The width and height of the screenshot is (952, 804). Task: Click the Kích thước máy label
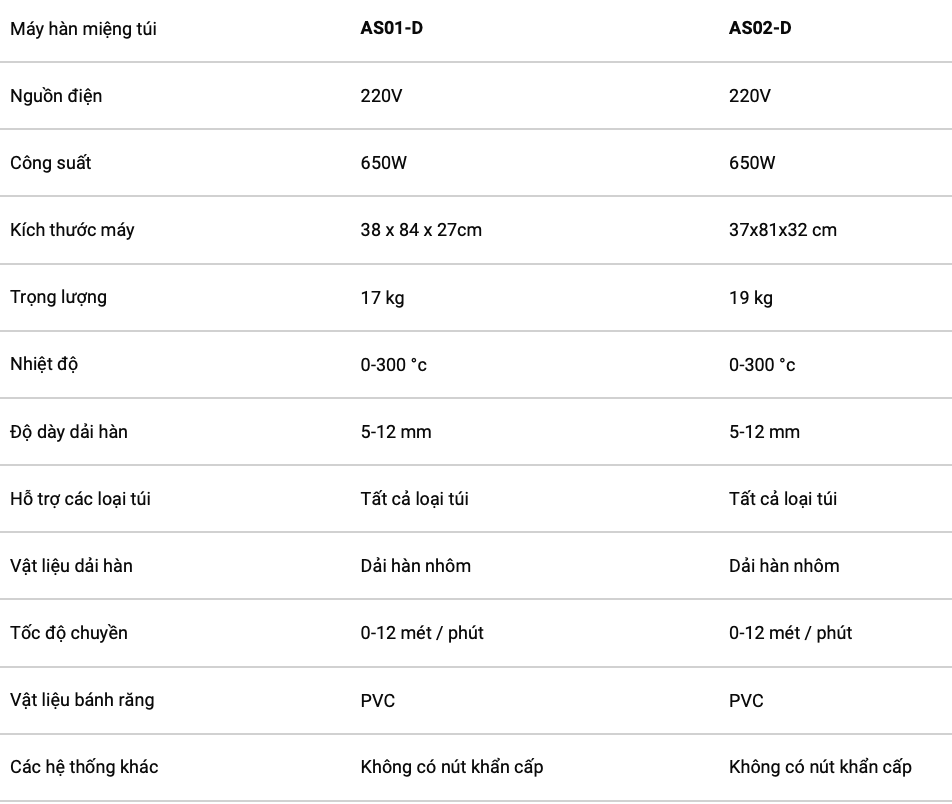(72, 230)
